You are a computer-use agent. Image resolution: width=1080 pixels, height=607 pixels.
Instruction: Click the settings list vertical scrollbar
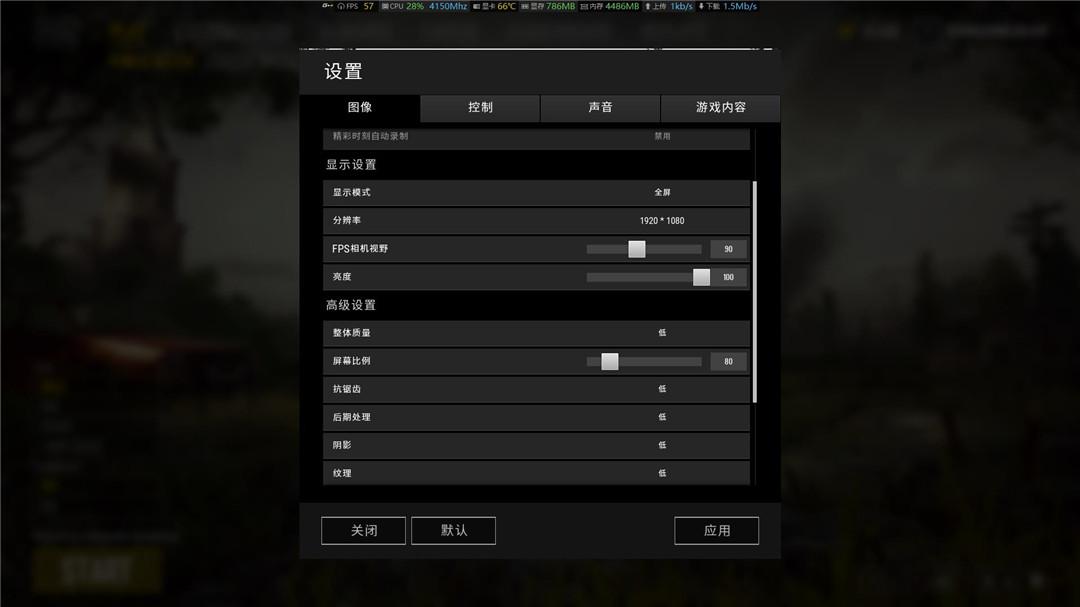[755, 291]
